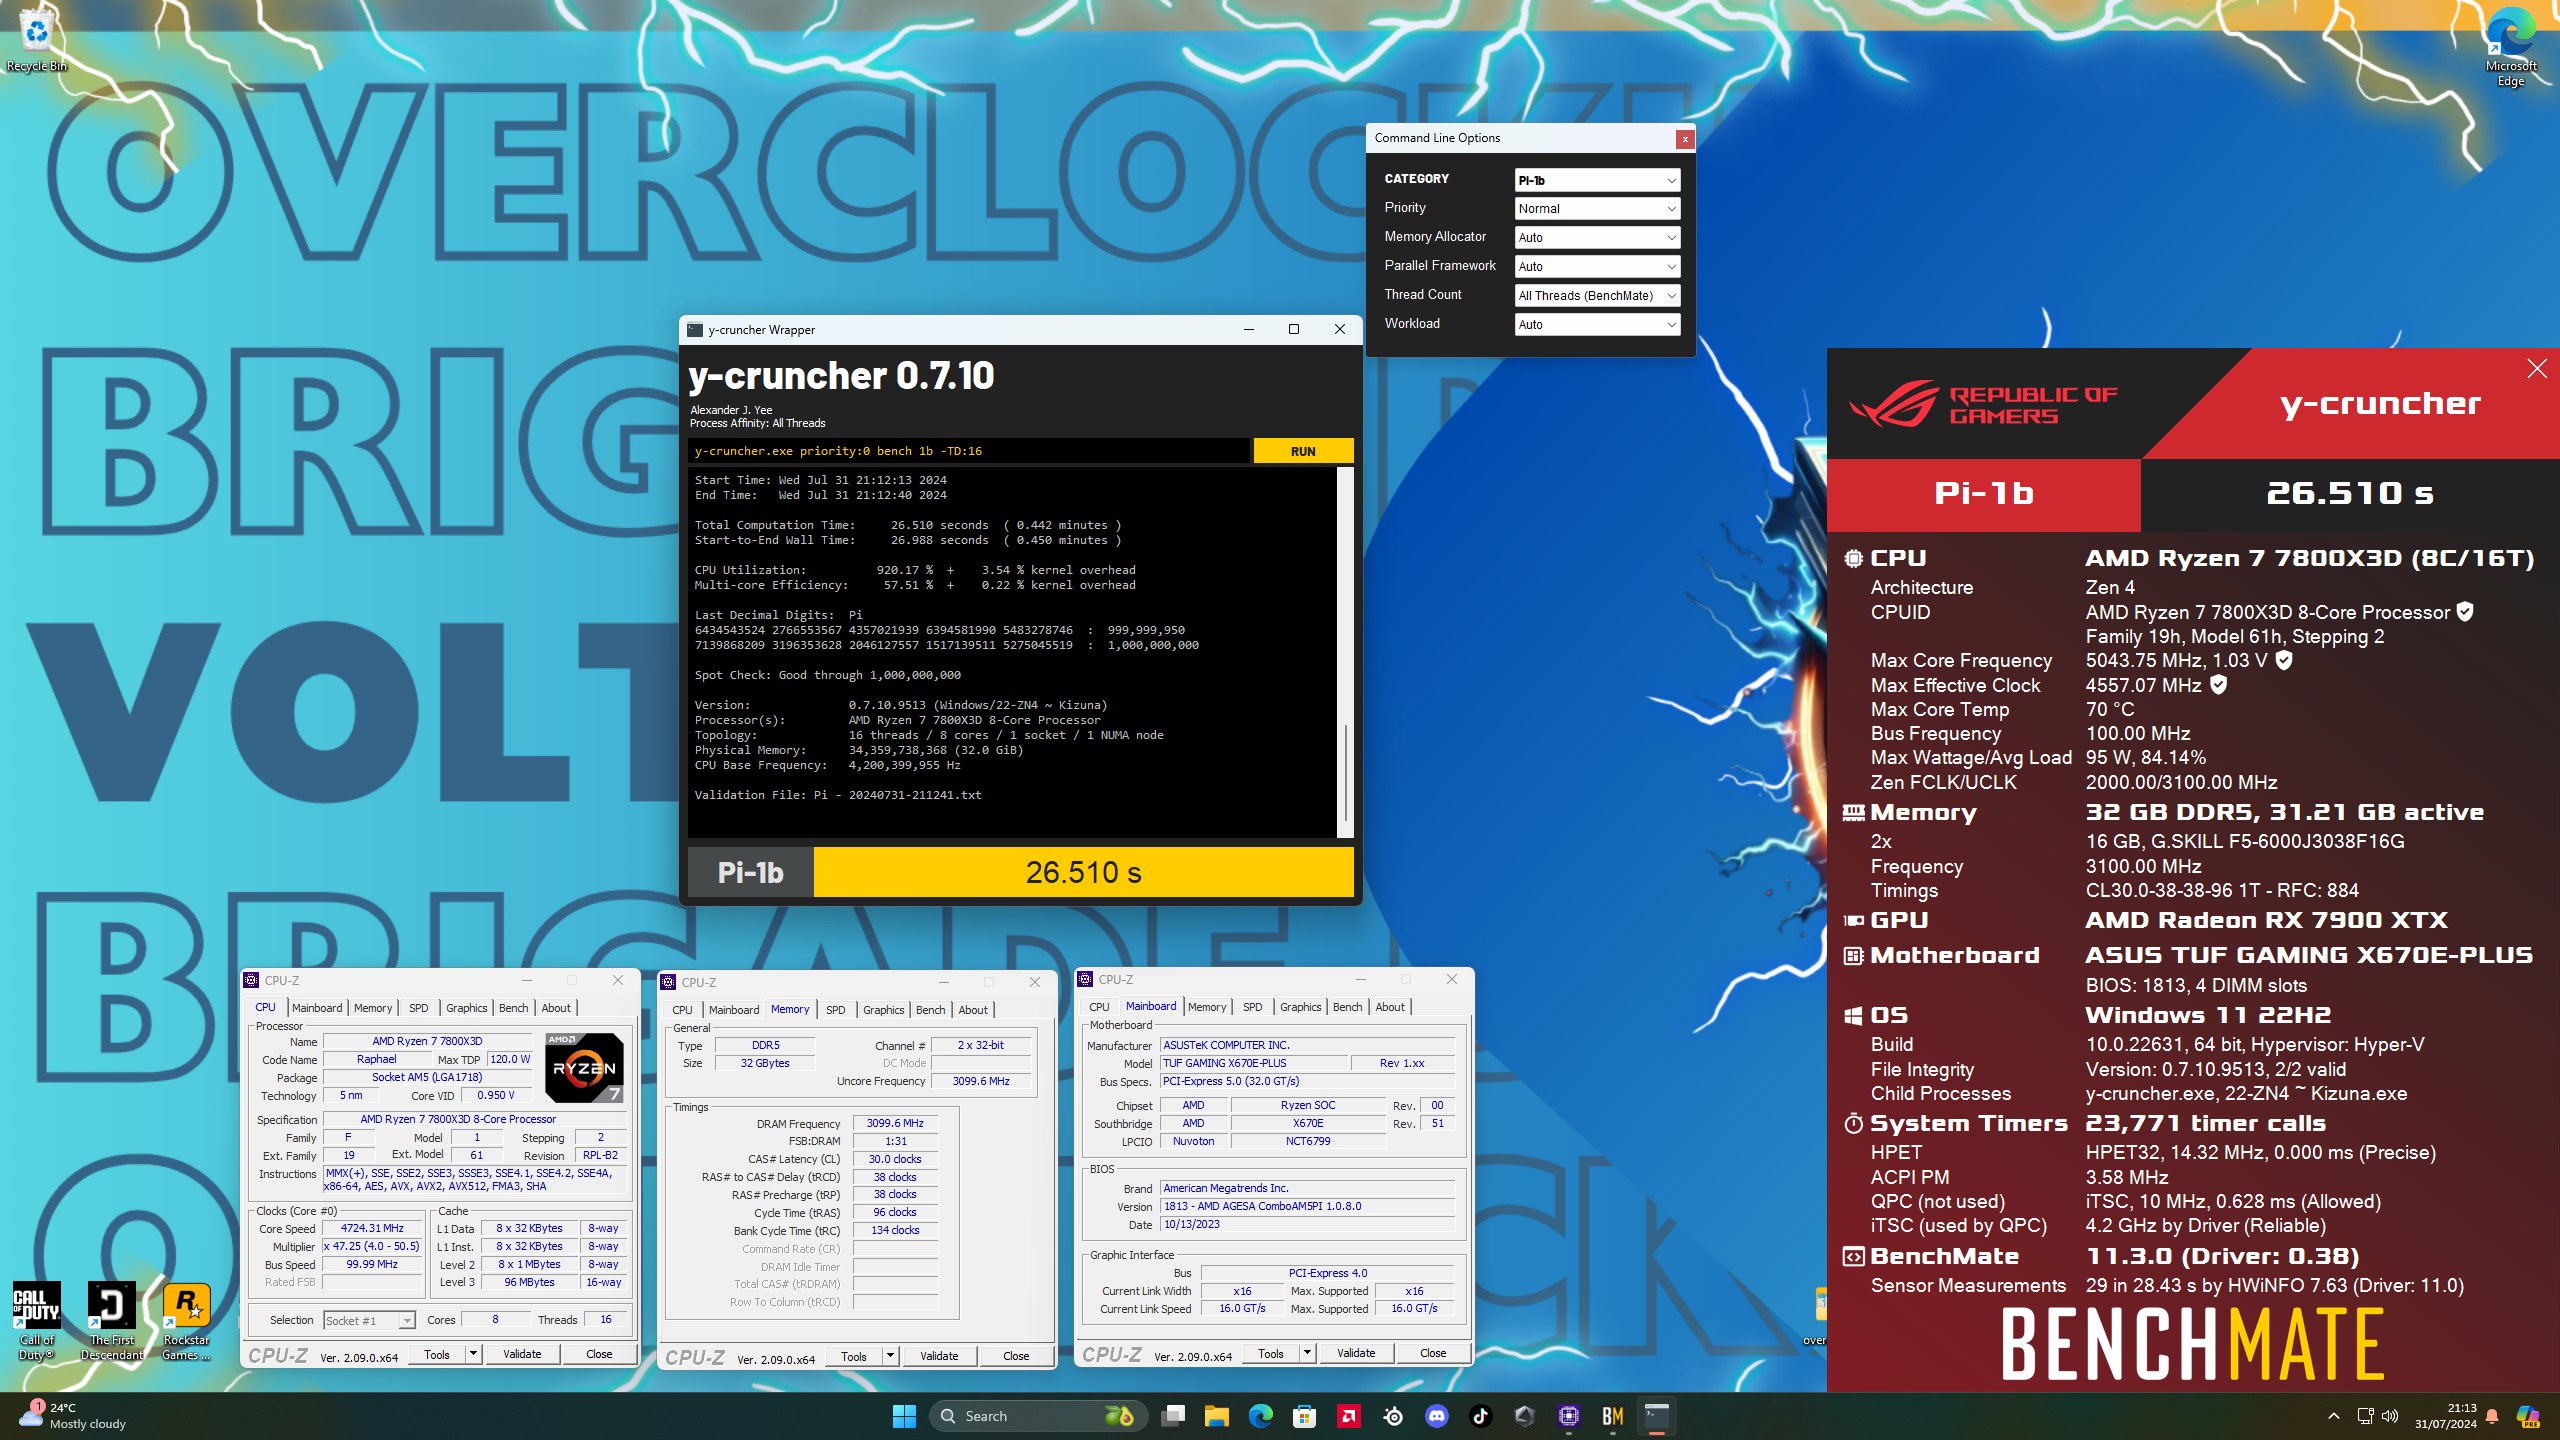Expand Tools arrow in CPU-Z Mainboard window
The height and width of the screenshot is (1440, 2560).
(x=1306, y=1353)
